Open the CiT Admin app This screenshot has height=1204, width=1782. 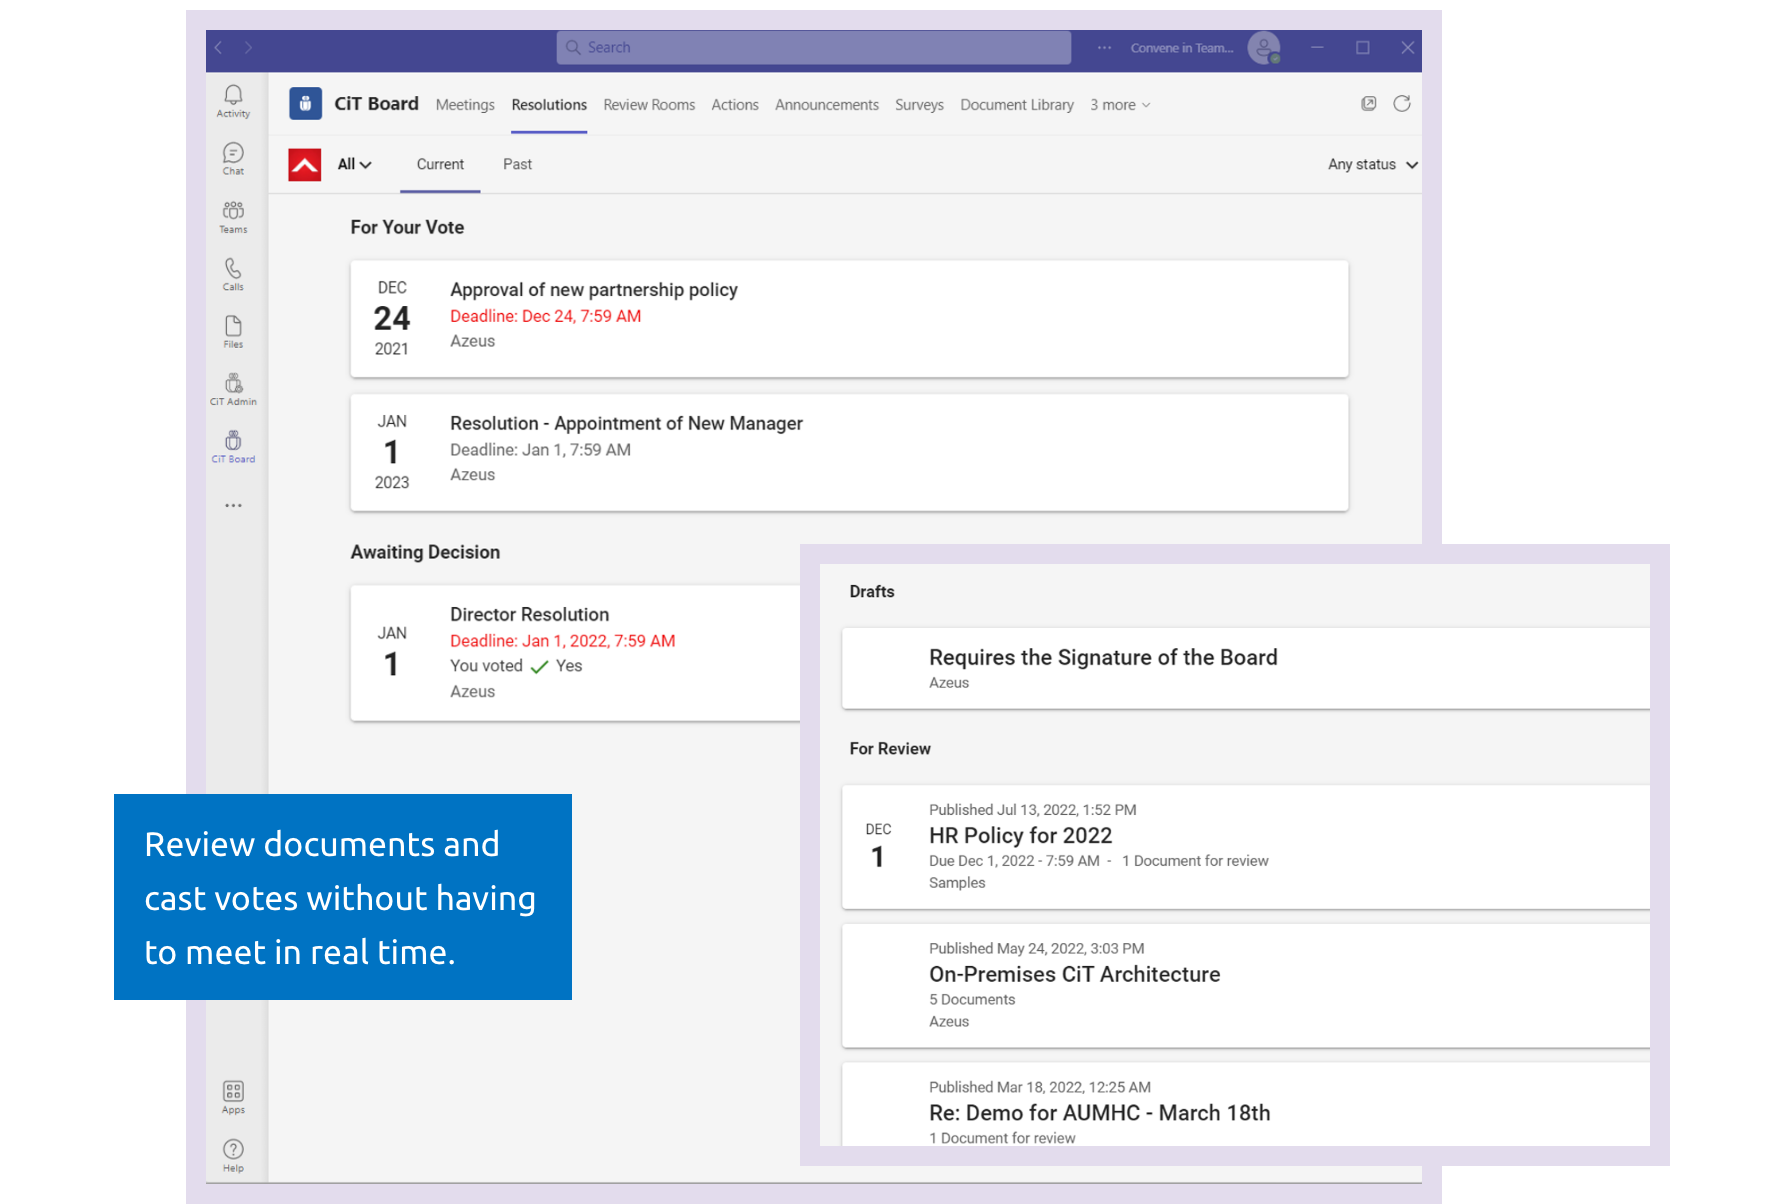(232, 388)
